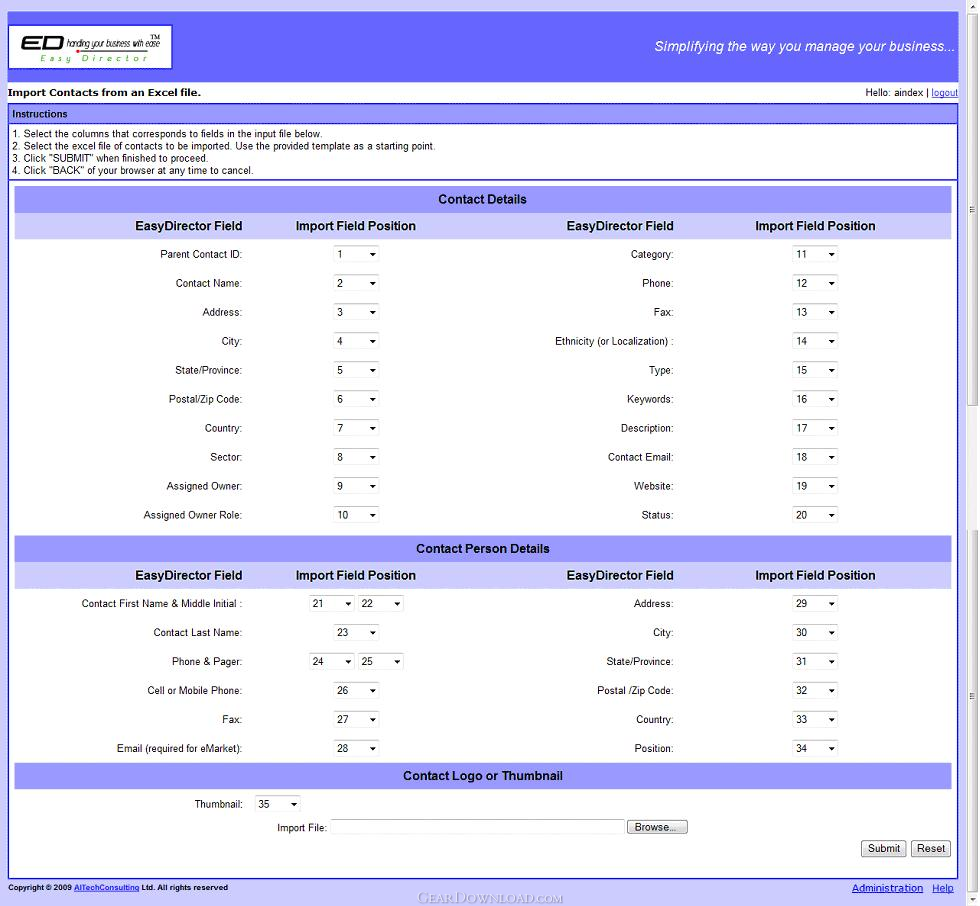Open the Help link in footer

pyautogui.click(x=942, y=888)
